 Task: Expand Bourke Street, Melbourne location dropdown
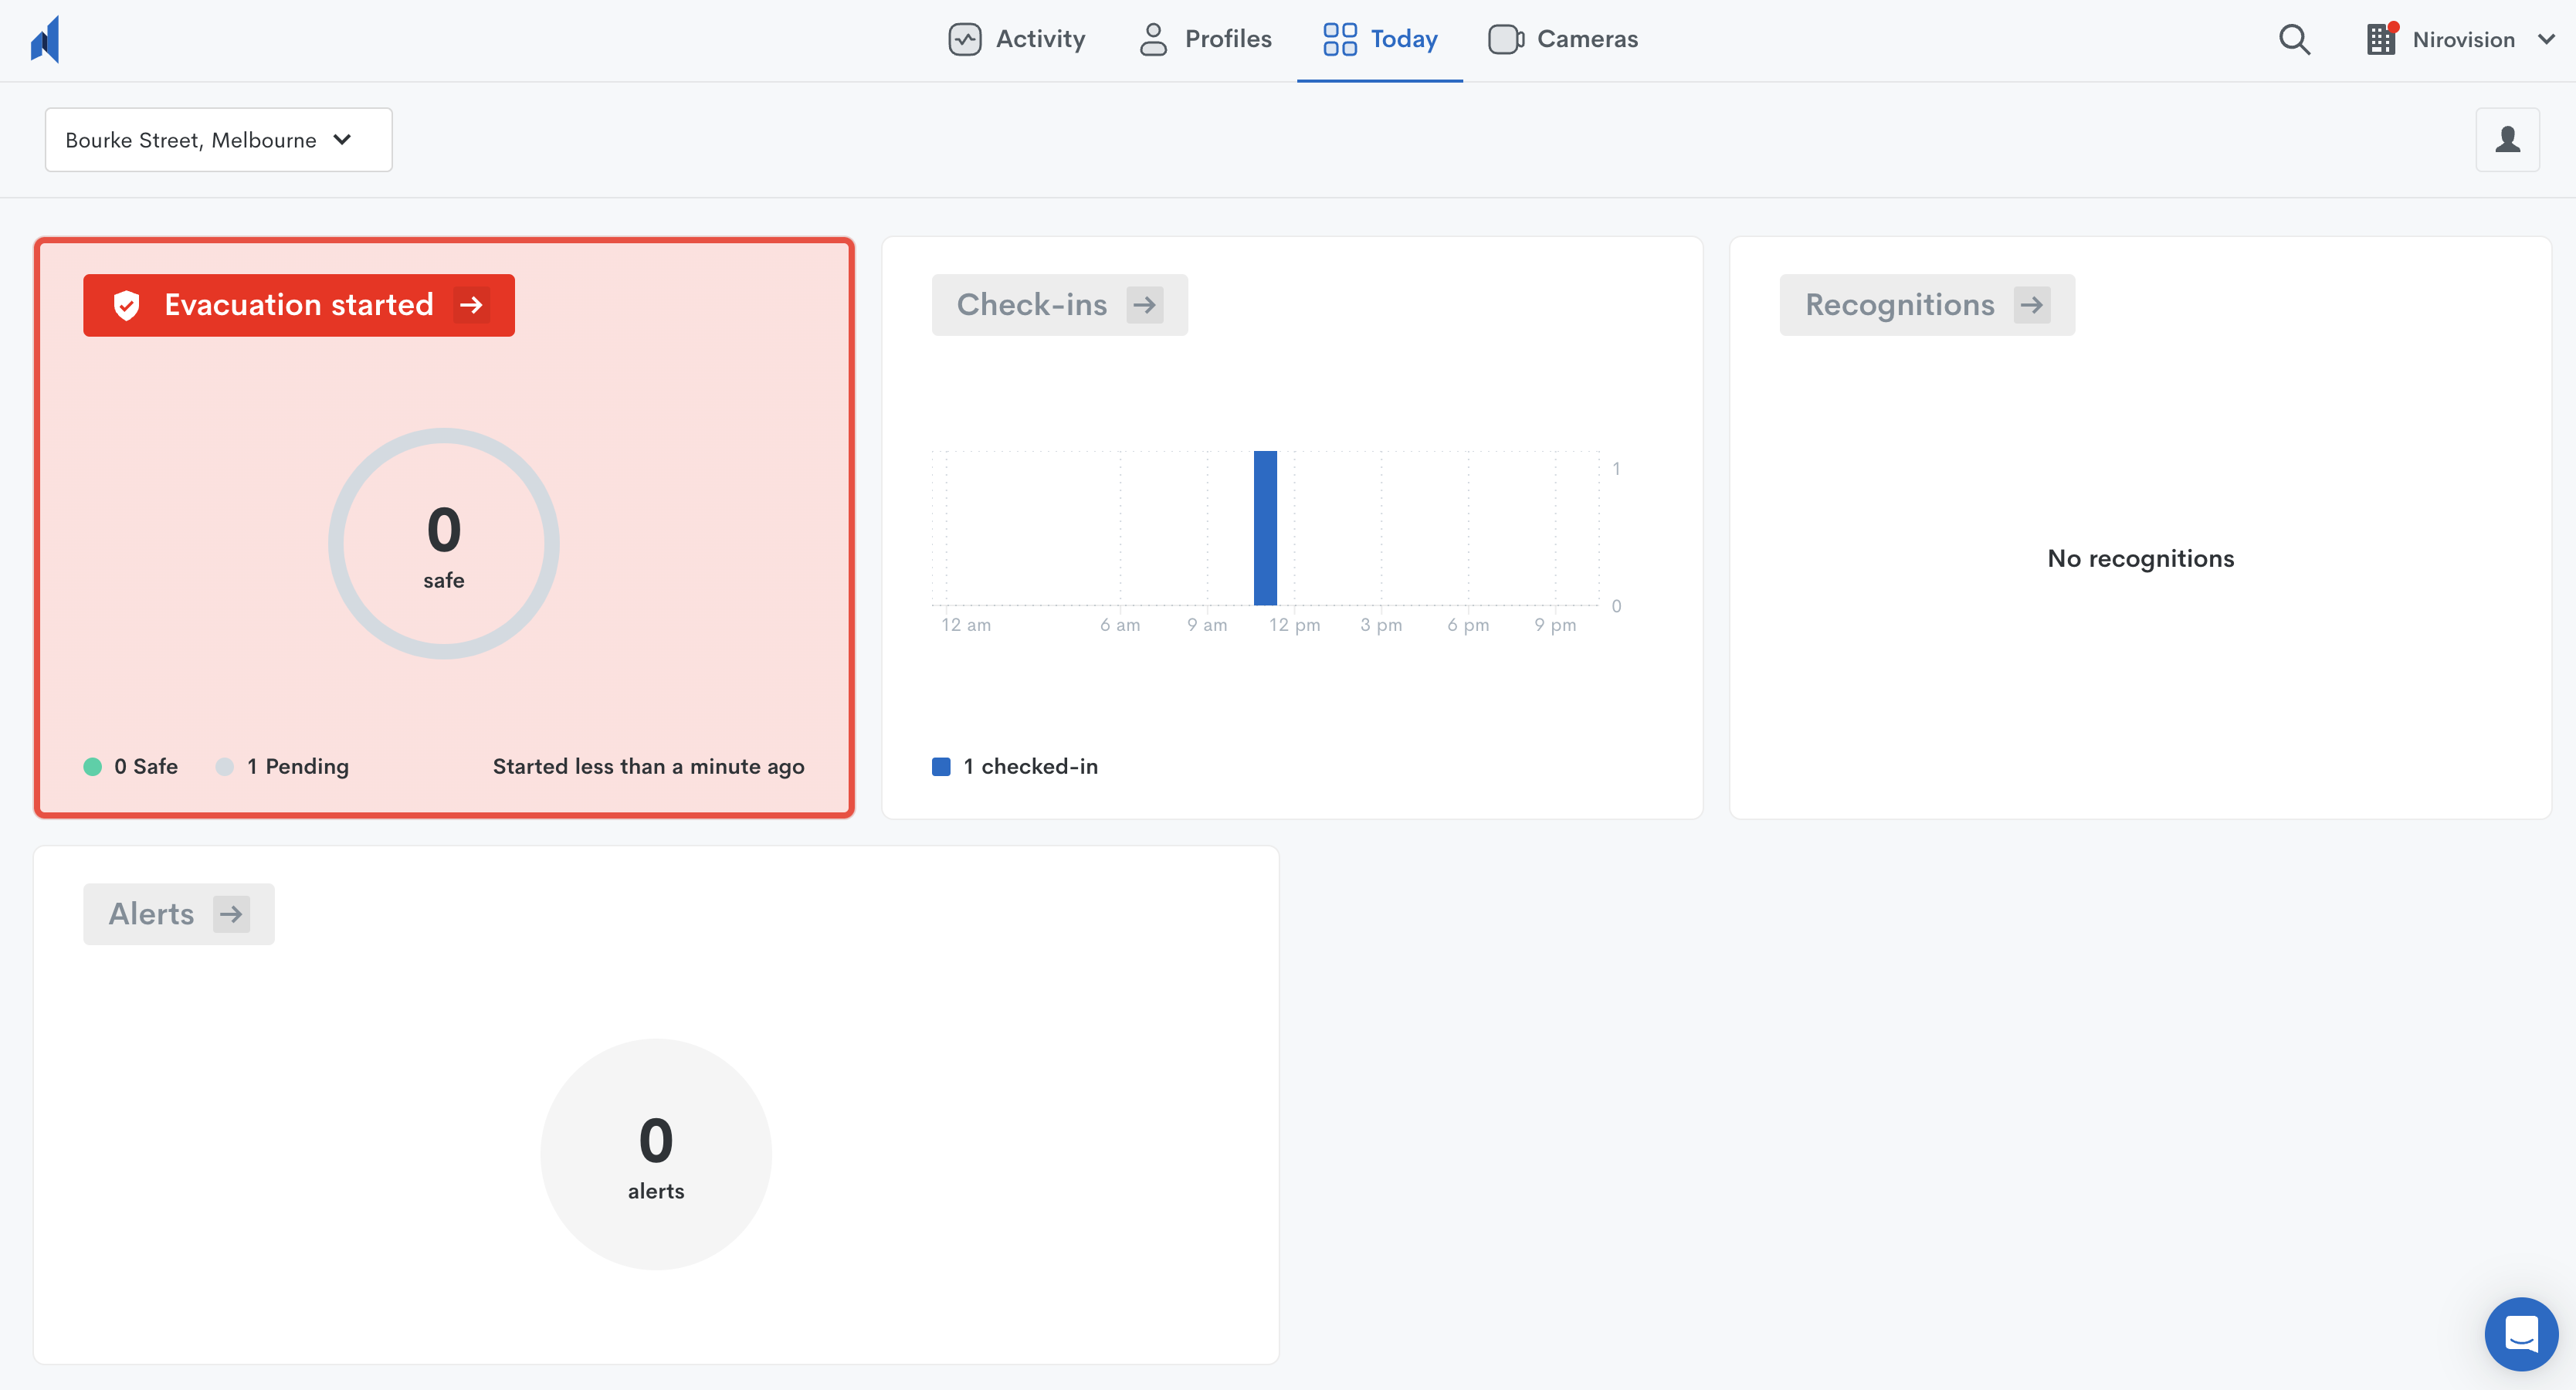218,140
